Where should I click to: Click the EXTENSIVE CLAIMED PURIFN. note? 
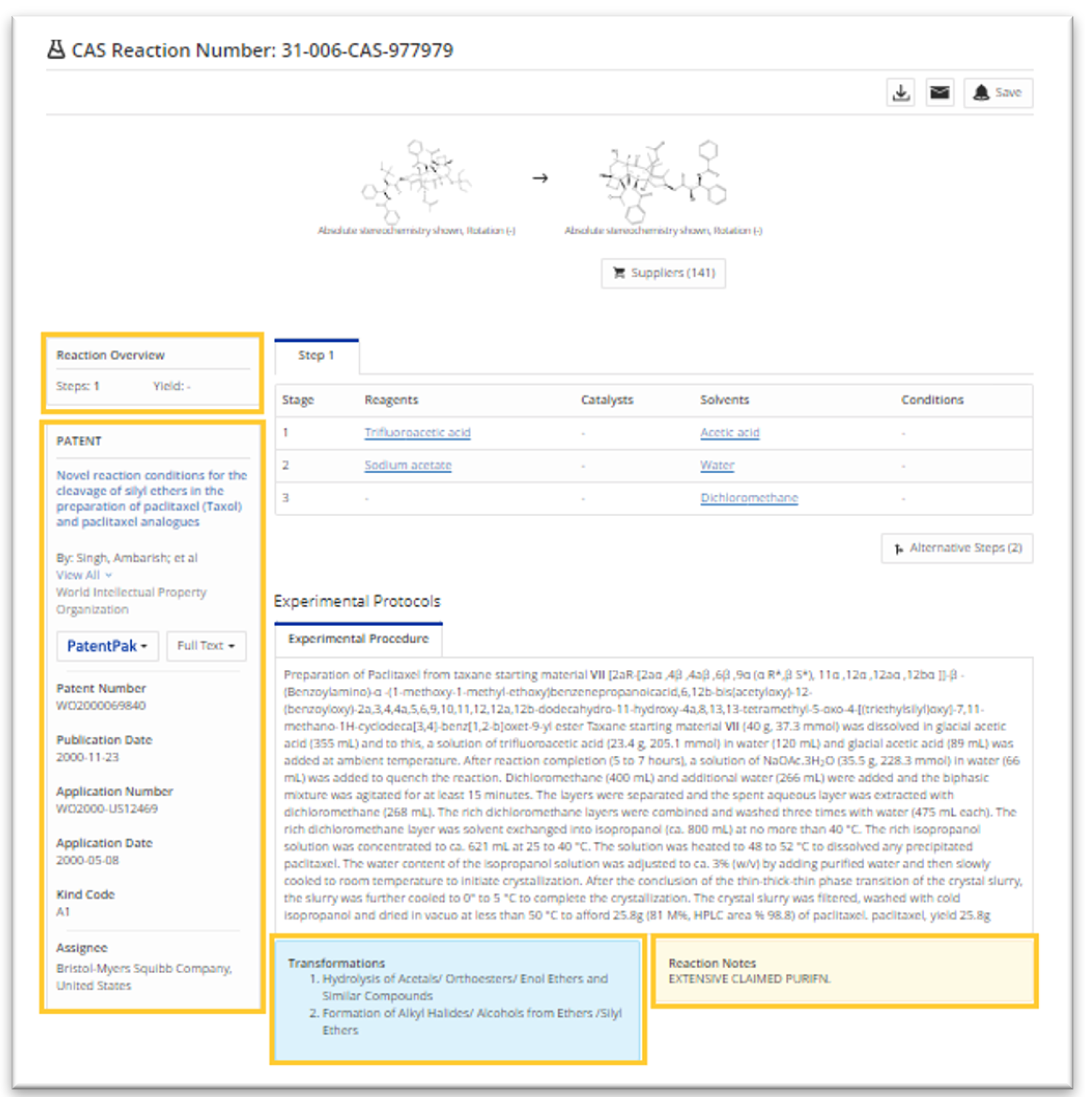(x=749, y=979)
